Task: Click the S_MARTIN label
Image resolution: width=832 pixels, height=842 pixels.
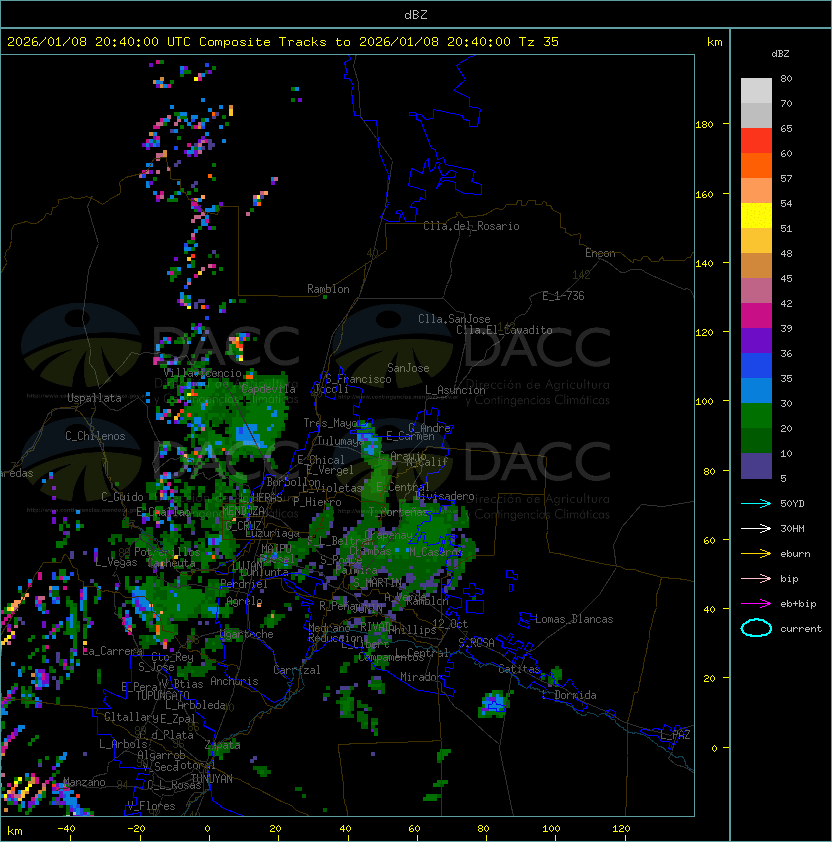Action: [377, 582]
